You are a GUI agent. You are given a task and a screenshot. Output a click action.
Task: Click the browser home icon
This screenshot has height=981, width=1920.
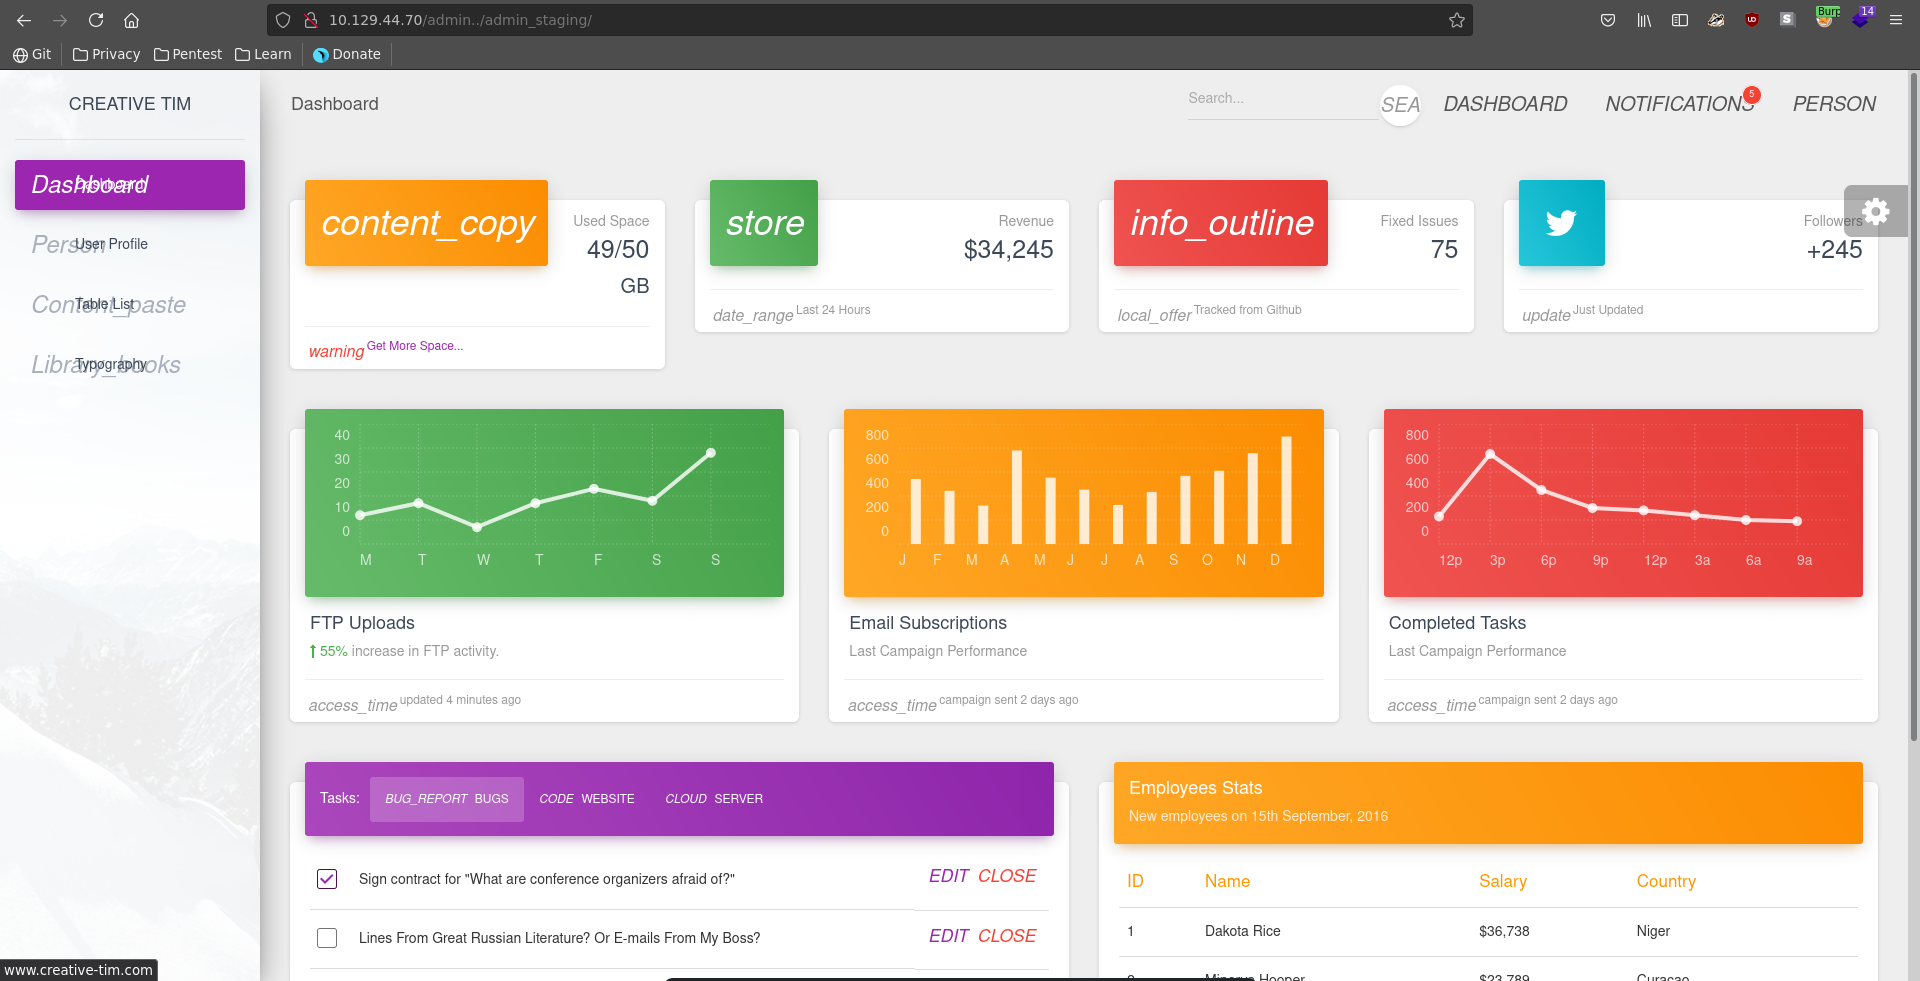(x=131, y=20)
